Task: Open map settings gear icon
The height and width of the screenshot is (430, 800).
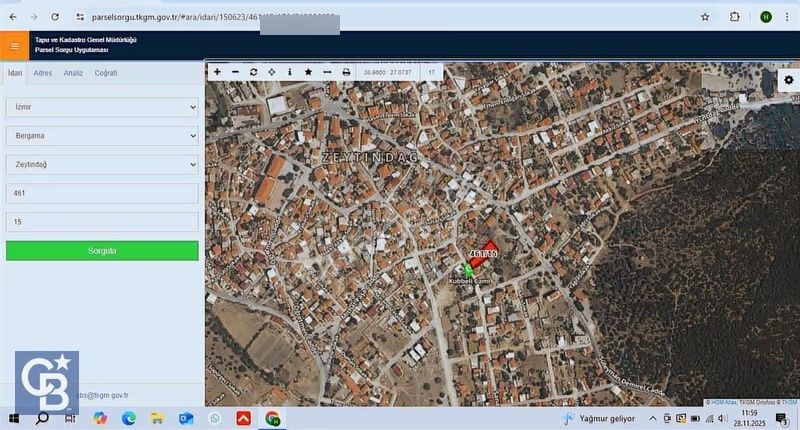Action: (x=788, y=80)
